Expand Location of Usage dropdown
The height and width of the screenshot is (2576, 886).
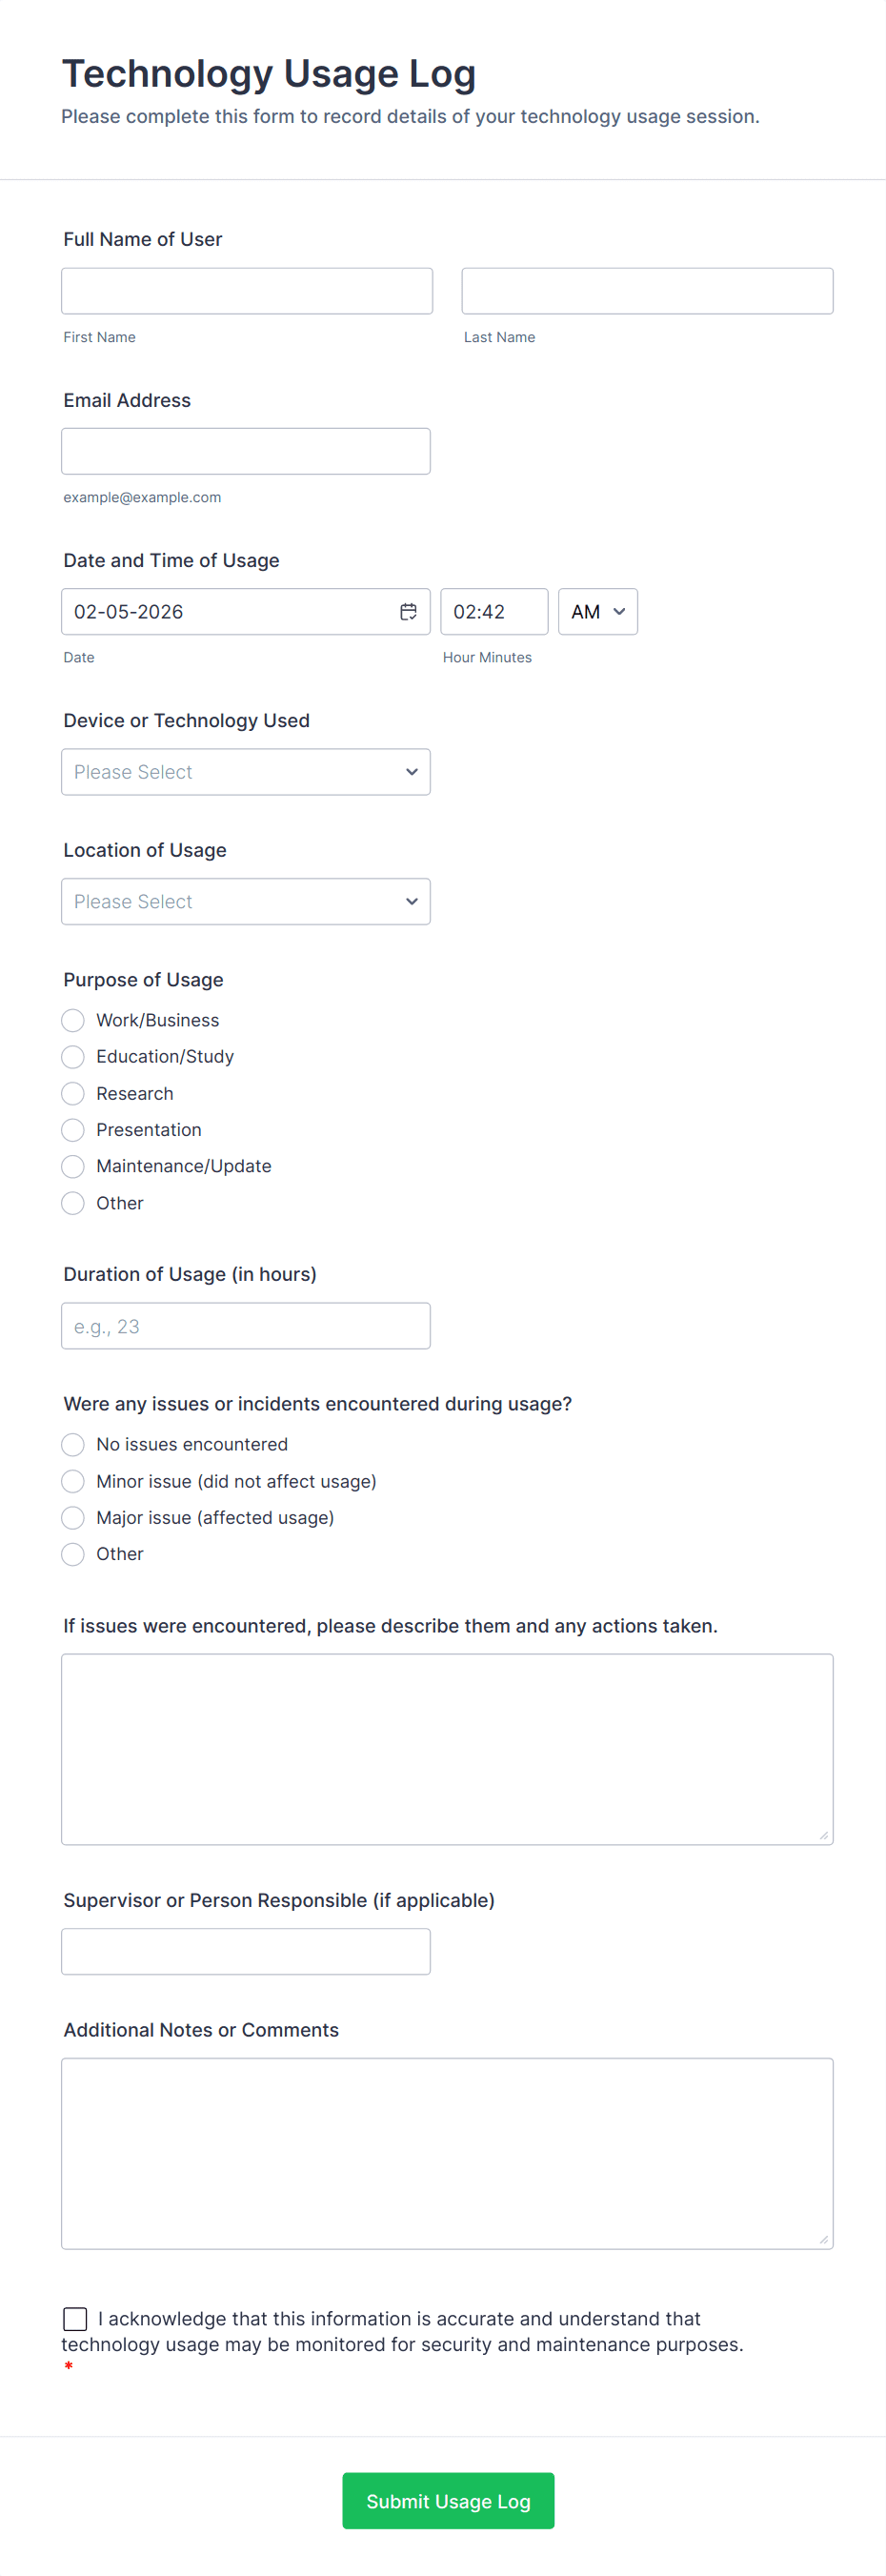[245, 901]
